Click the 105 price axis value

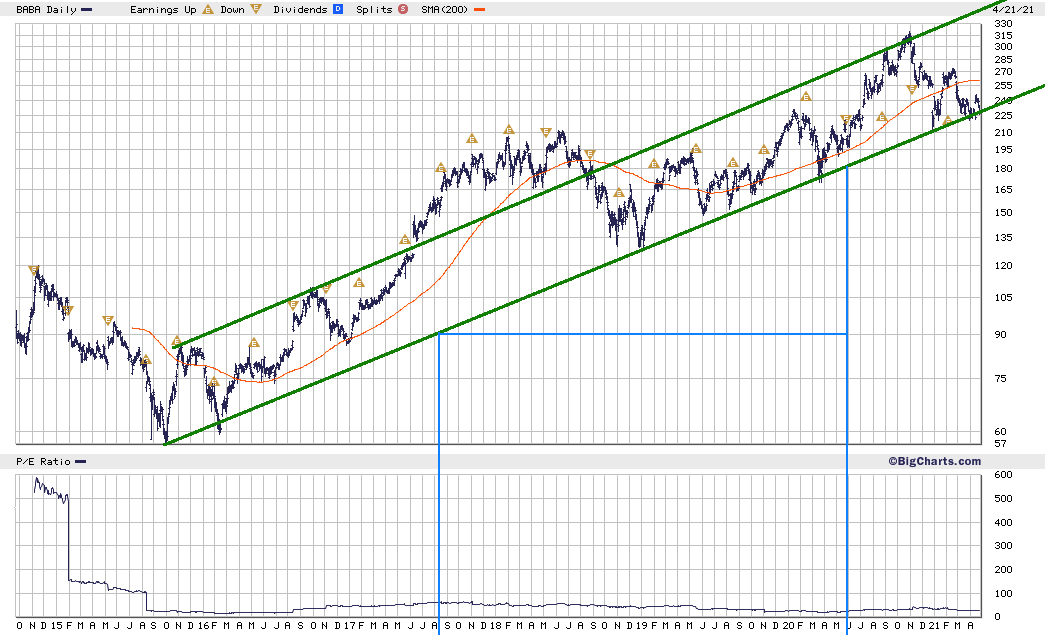tap(1003, 297)
